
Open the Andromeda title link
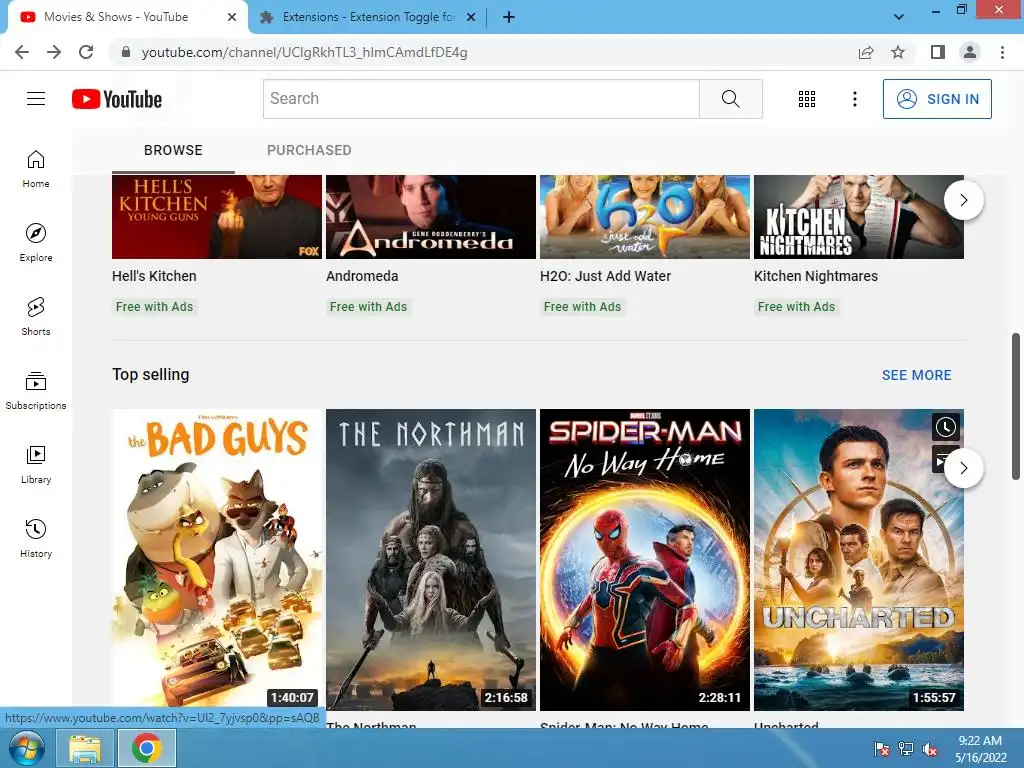(362, 276)
